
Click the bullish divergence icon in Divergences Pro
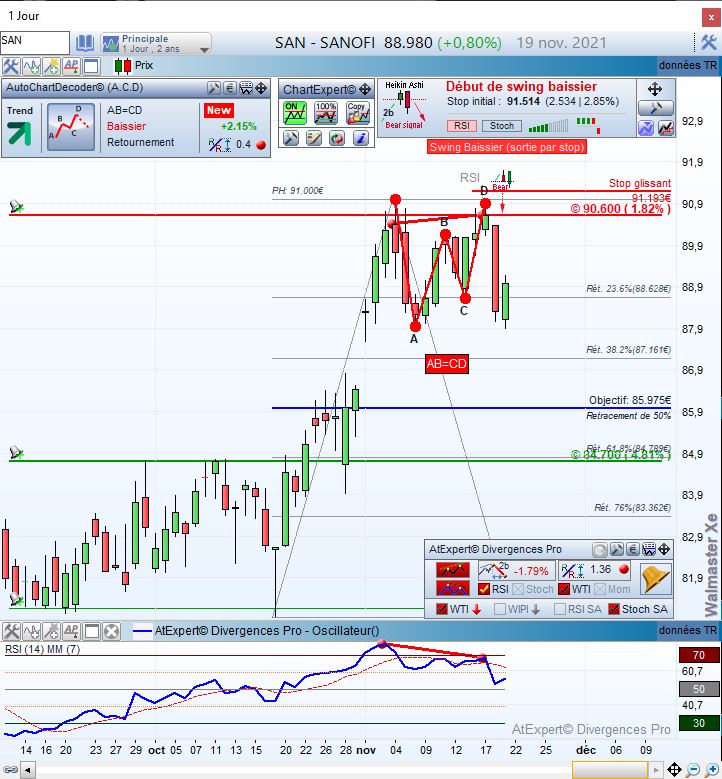click(452, 588)
